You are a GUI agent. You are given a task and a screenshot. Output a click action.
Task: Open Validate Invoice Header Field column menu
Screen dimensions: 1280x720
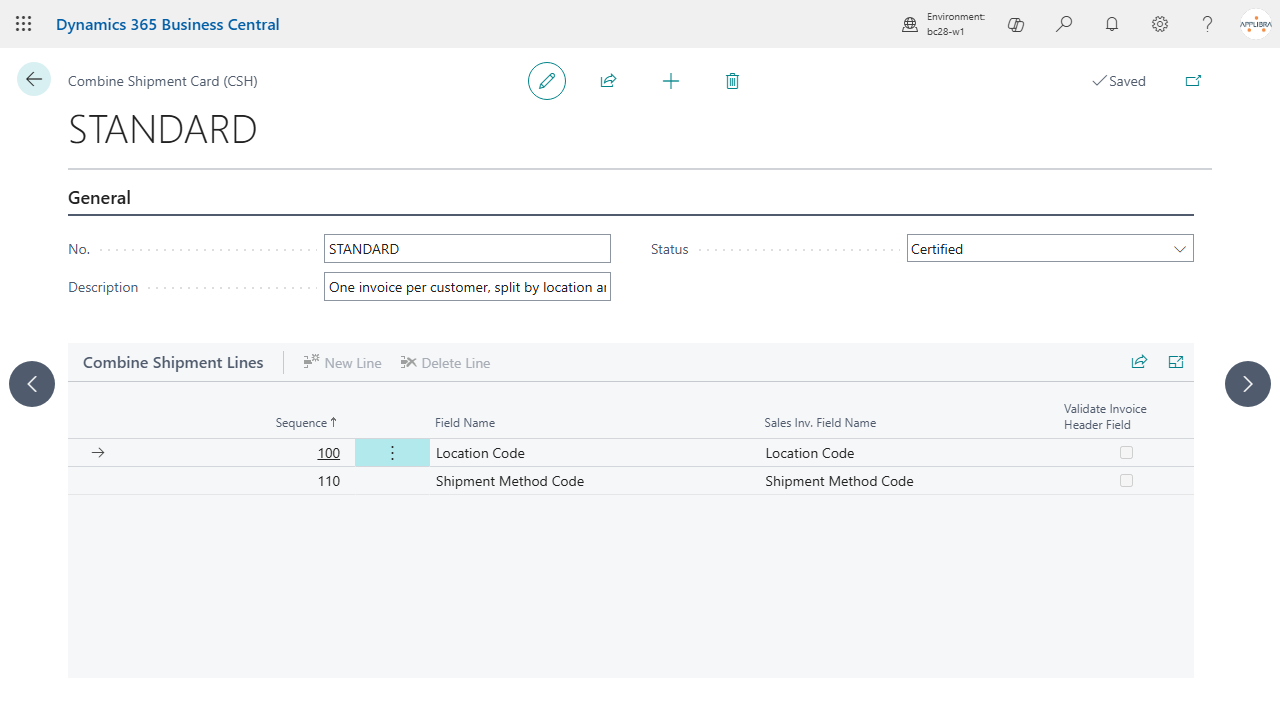(x=1105, y=416)
